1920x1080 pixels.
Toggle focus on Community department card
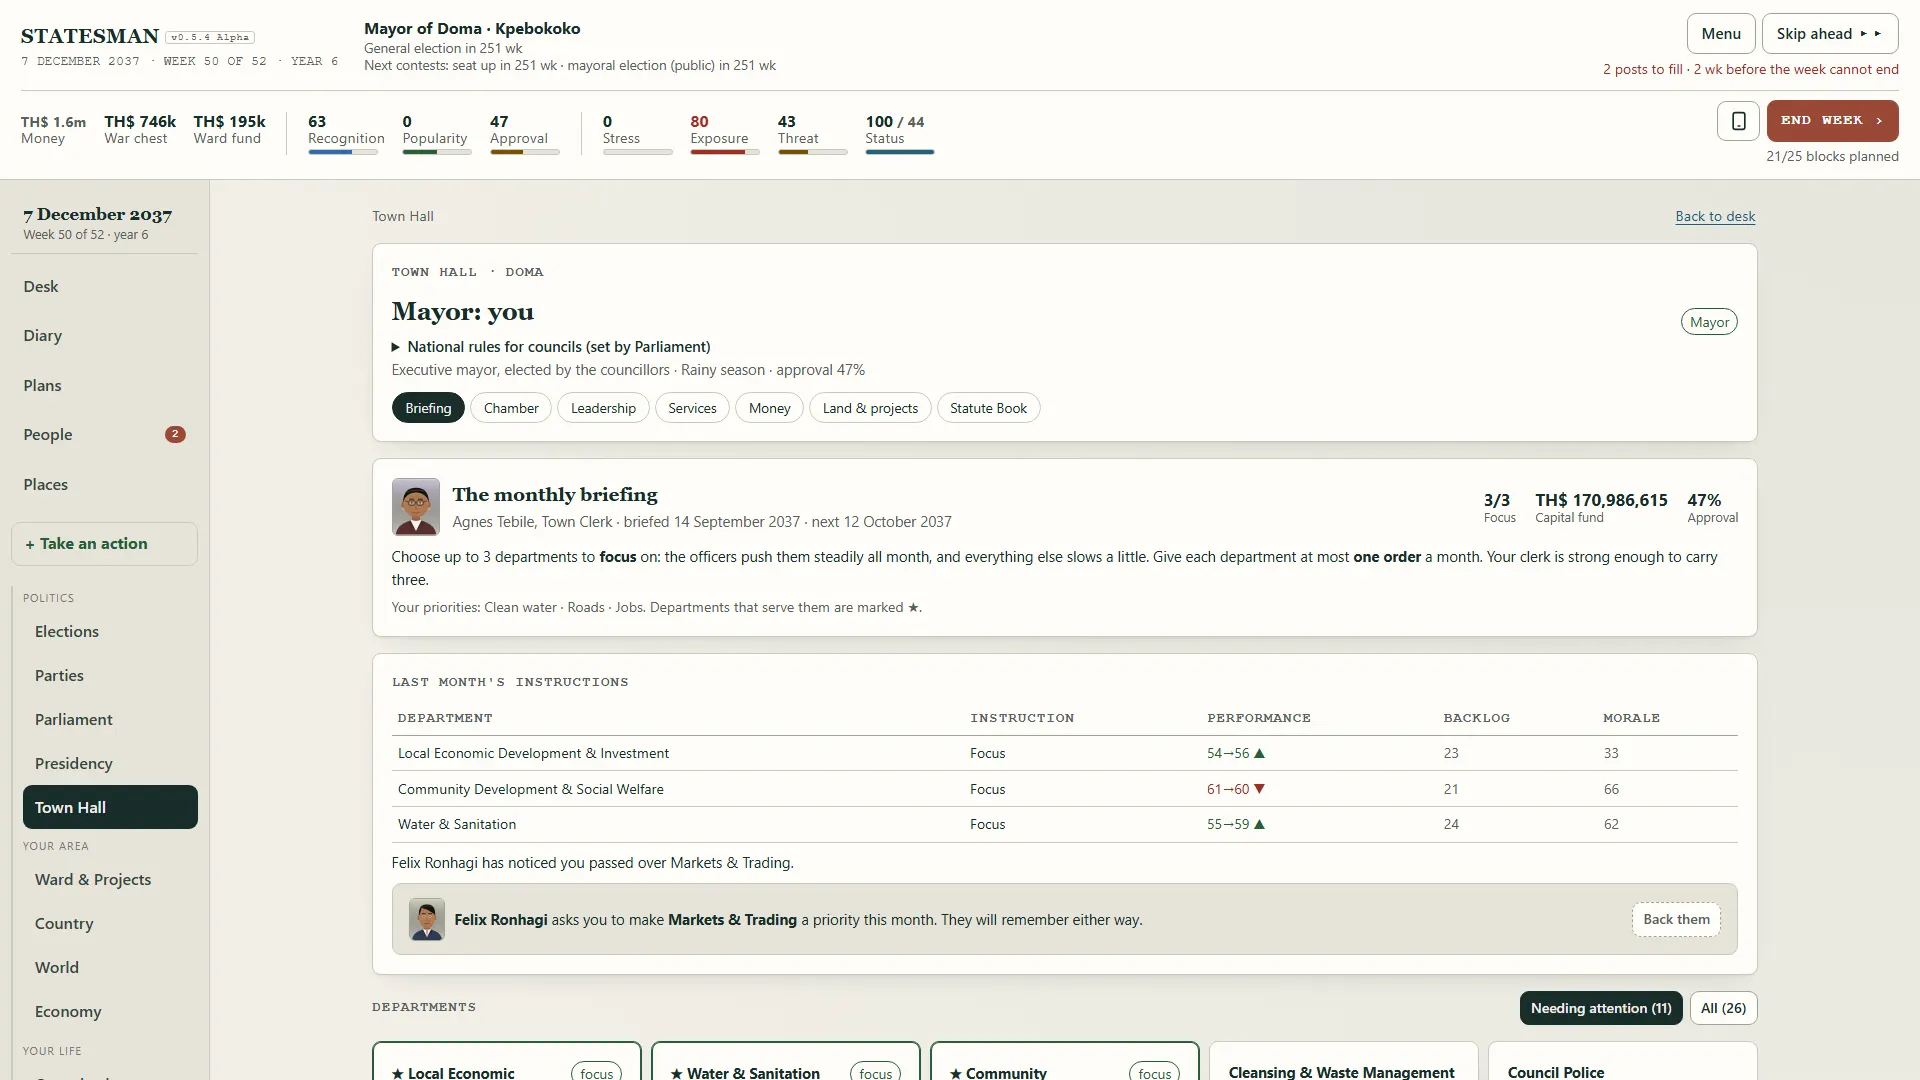[1154, 1072]
